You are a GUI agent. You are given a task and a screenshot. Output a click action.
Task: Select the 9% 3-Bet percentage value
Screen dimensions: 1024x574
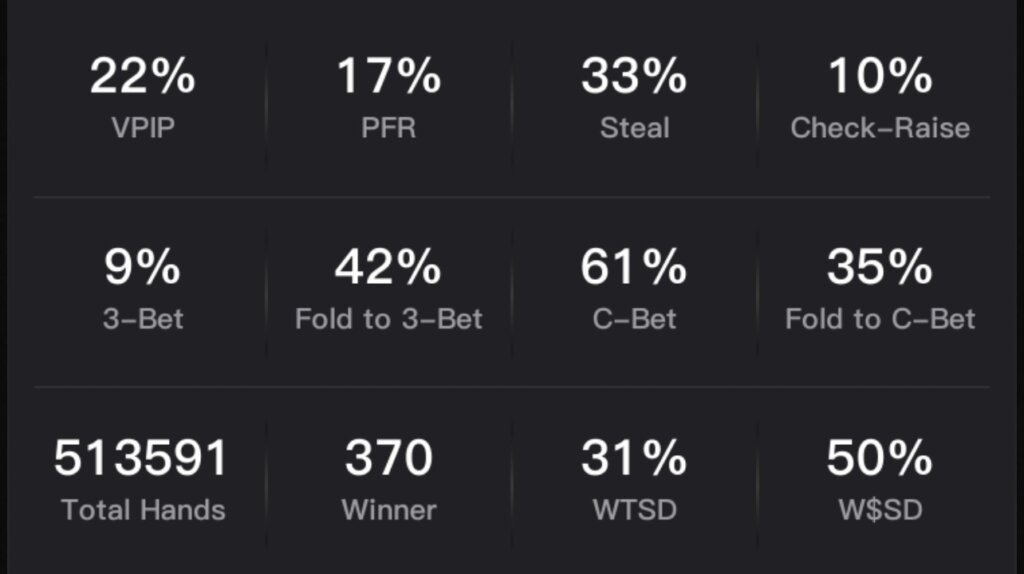[143, 268]
